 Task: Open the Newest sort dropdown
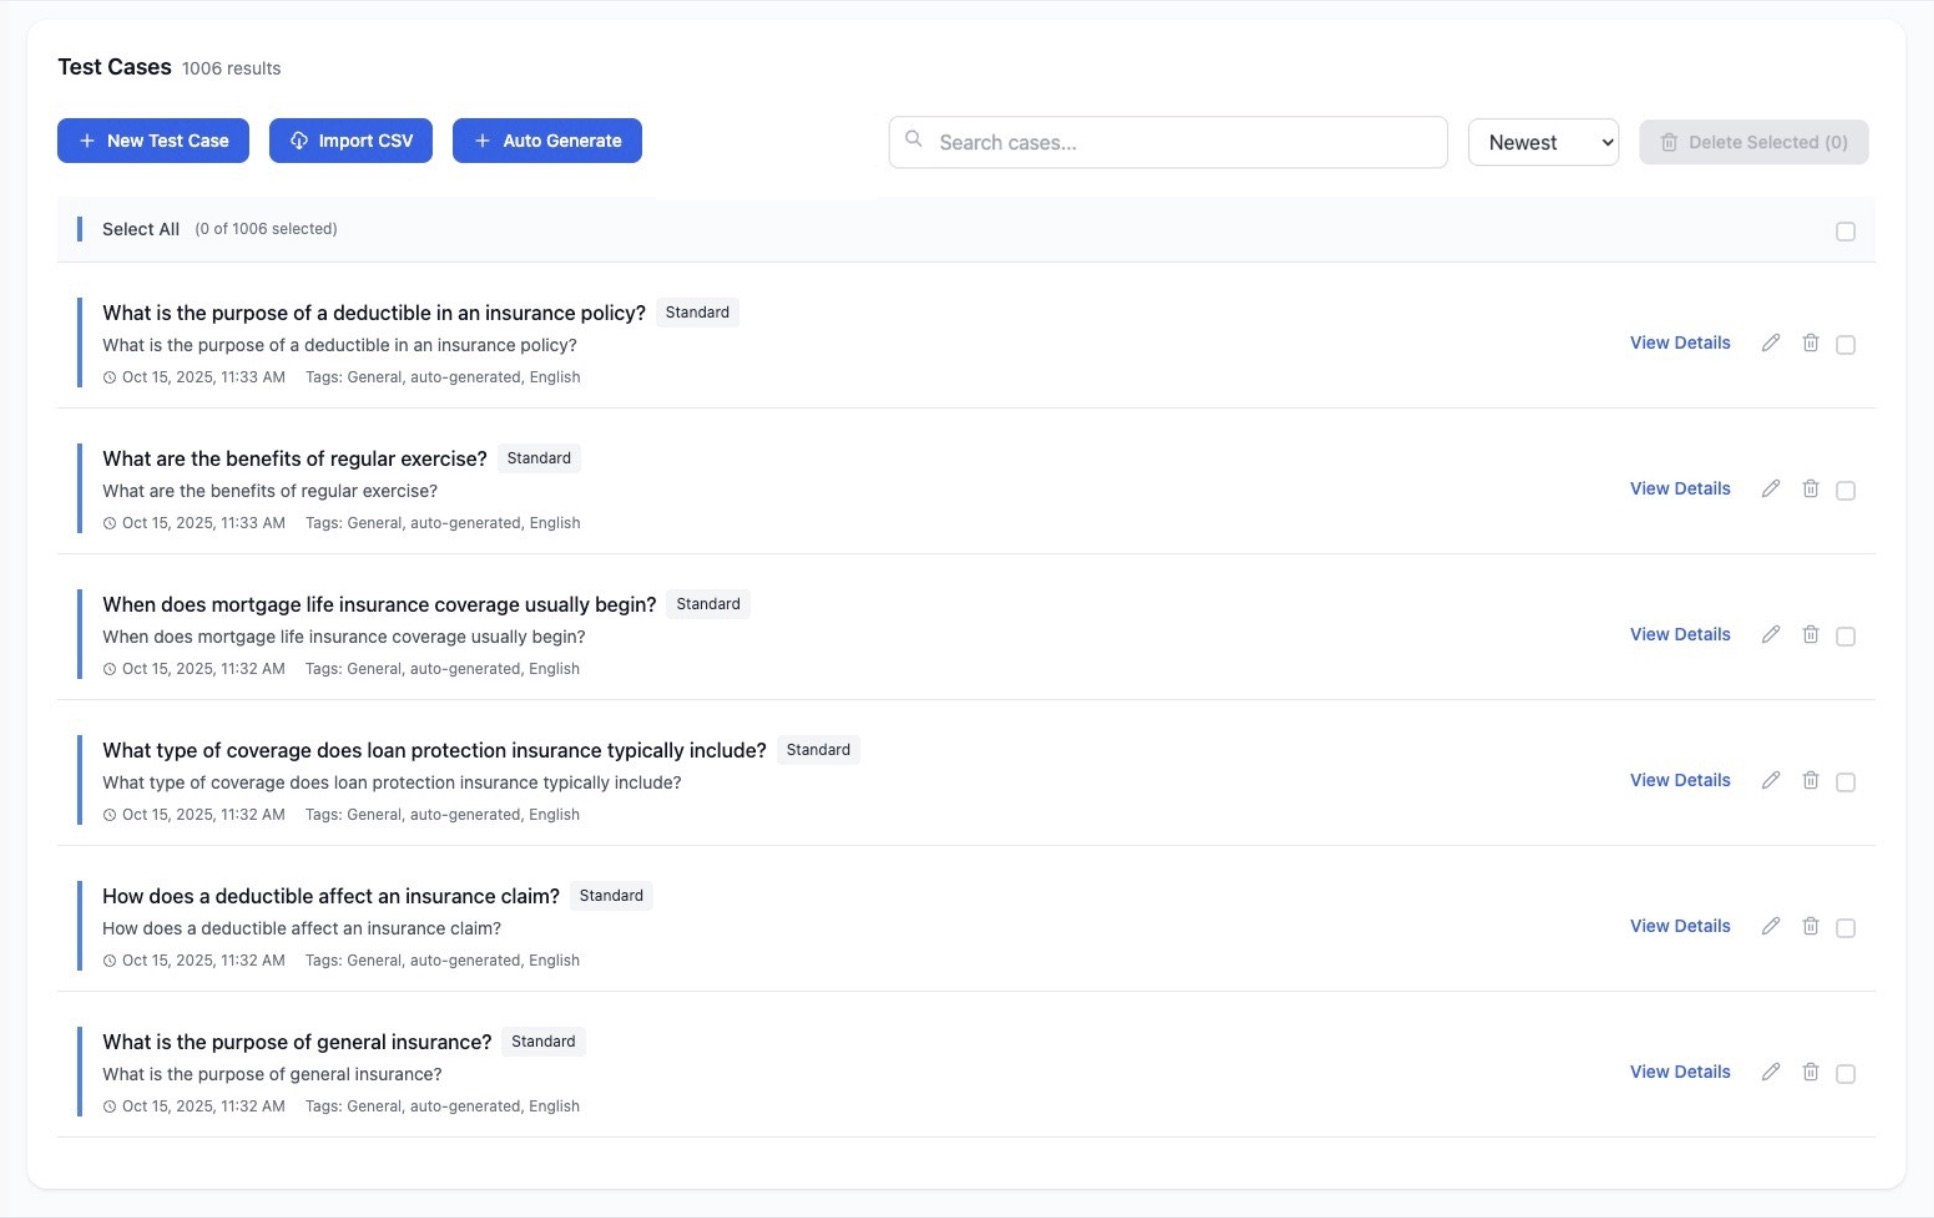[x=1542, y=142]
